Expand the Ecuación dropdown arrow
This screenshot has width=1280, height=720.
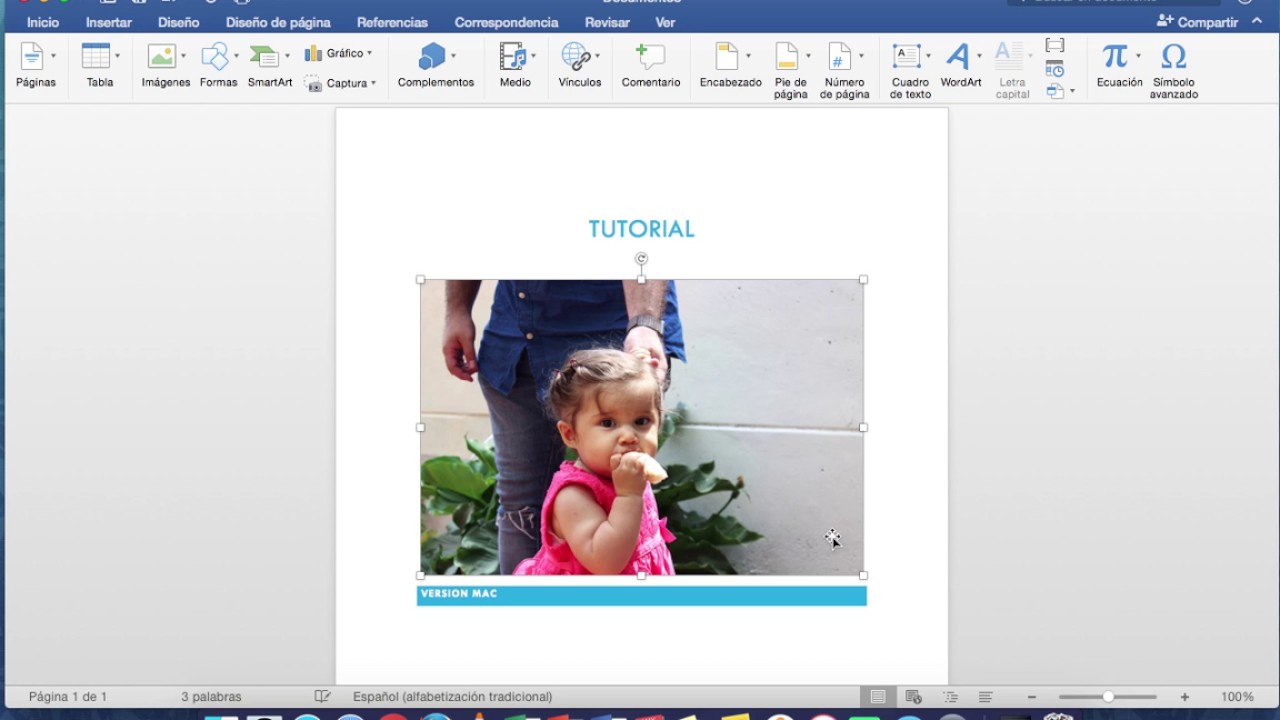(x=1138, y=56)
